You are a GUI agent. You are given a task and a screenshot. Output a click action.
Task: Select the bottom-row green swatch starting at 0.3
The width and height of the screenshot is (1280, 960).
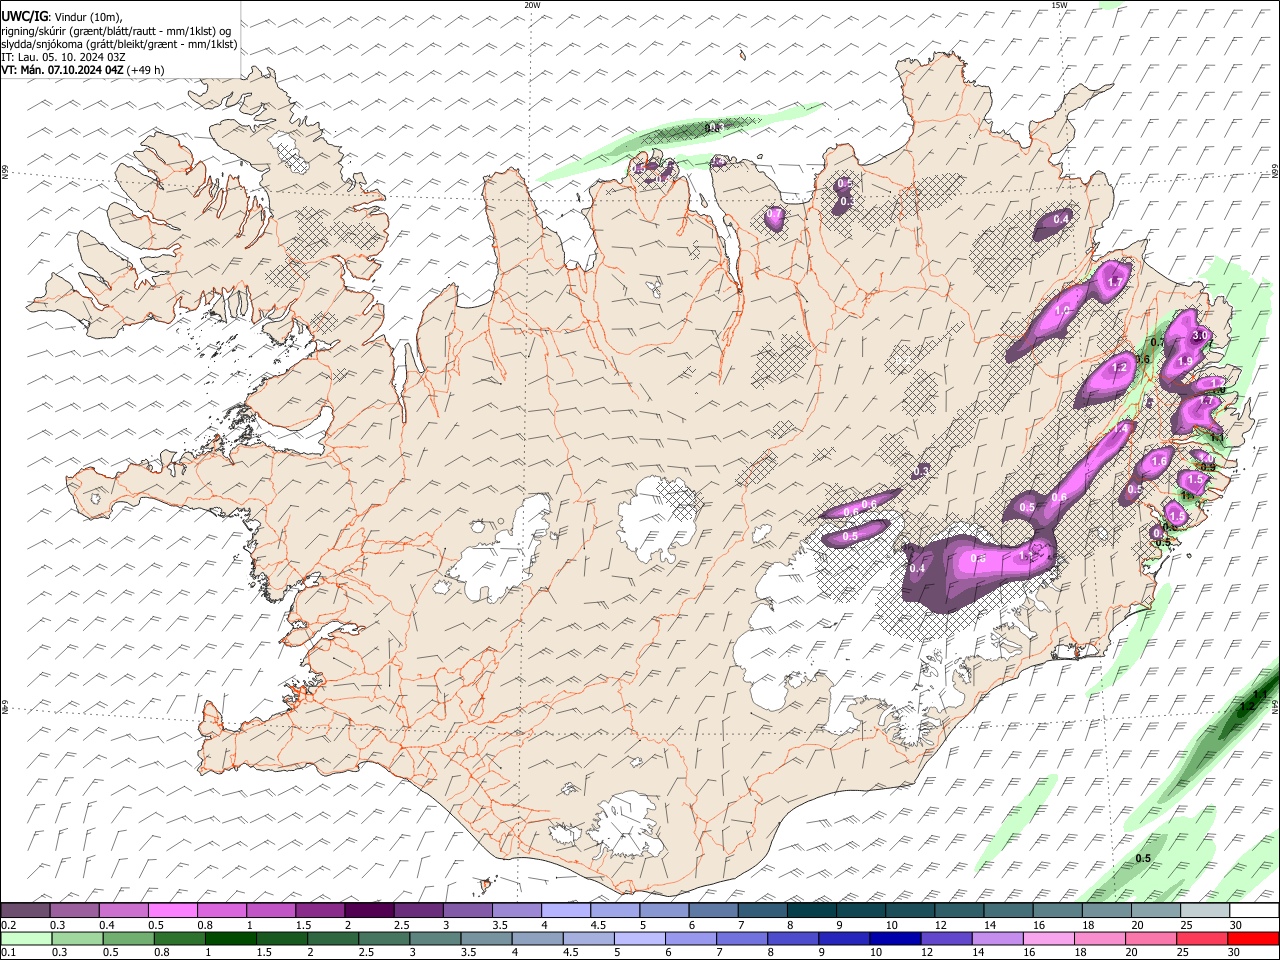point(77,938)
